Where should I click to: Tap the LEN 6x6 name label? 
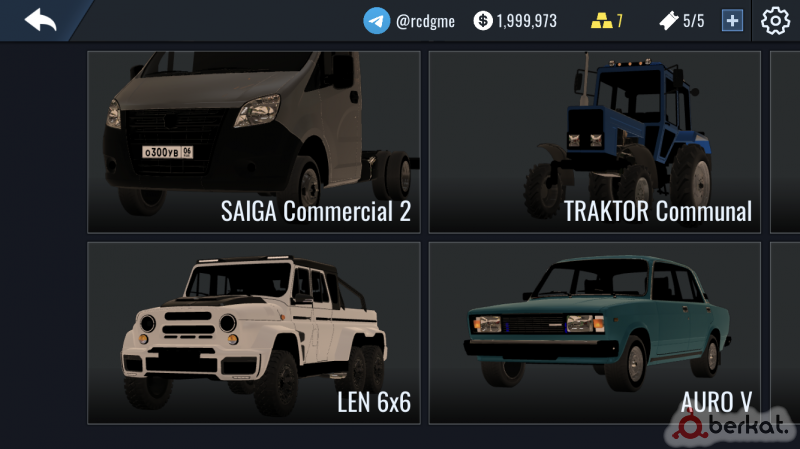point(374,402)
